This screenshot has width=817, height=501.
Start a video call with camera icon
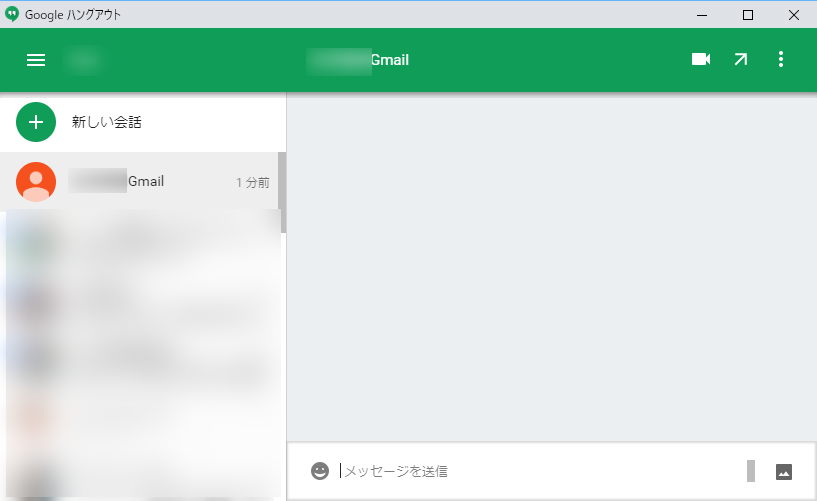coord(701,59)
